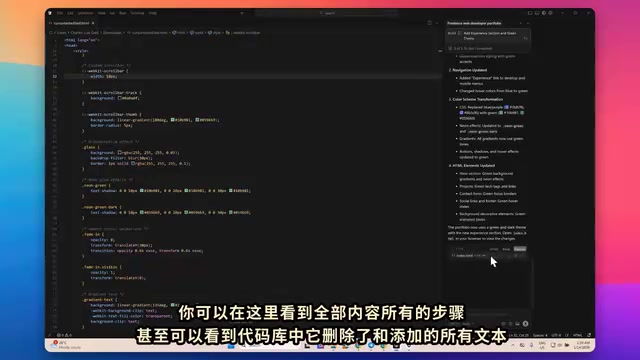Viewport: 640px width, 360px height.
Task: Expand the 1 File changes list
Action: point(458,249)
